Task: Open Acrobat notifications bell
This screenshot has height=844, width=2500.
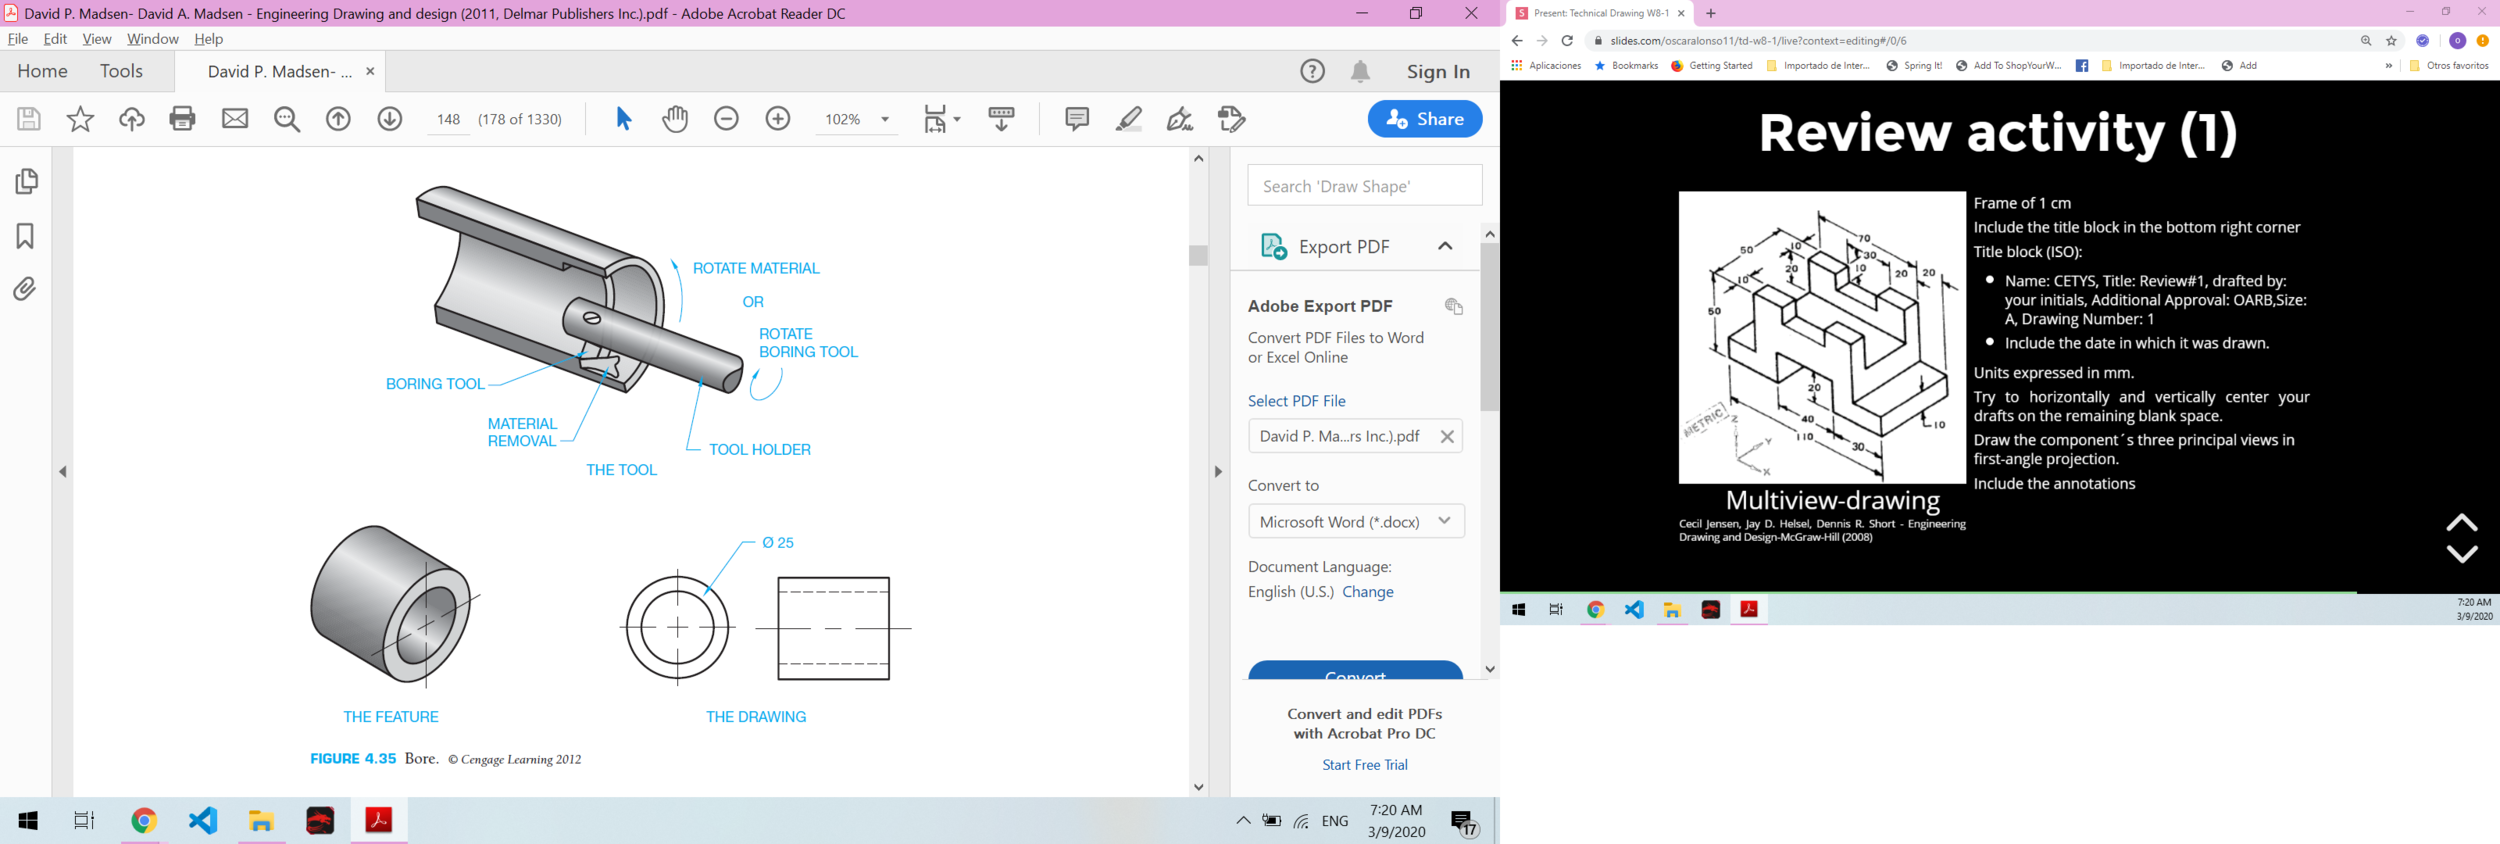Action: click(x=1361, y=71)
